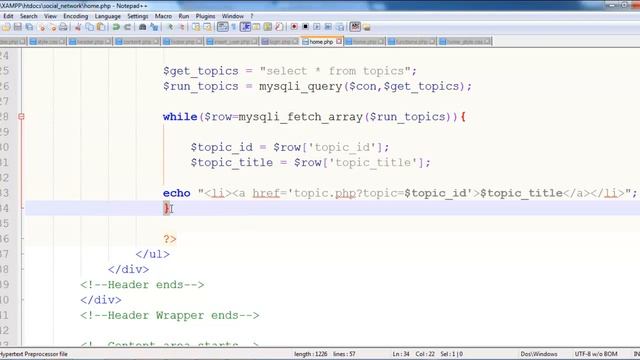Select the active home.php tab

321,42
